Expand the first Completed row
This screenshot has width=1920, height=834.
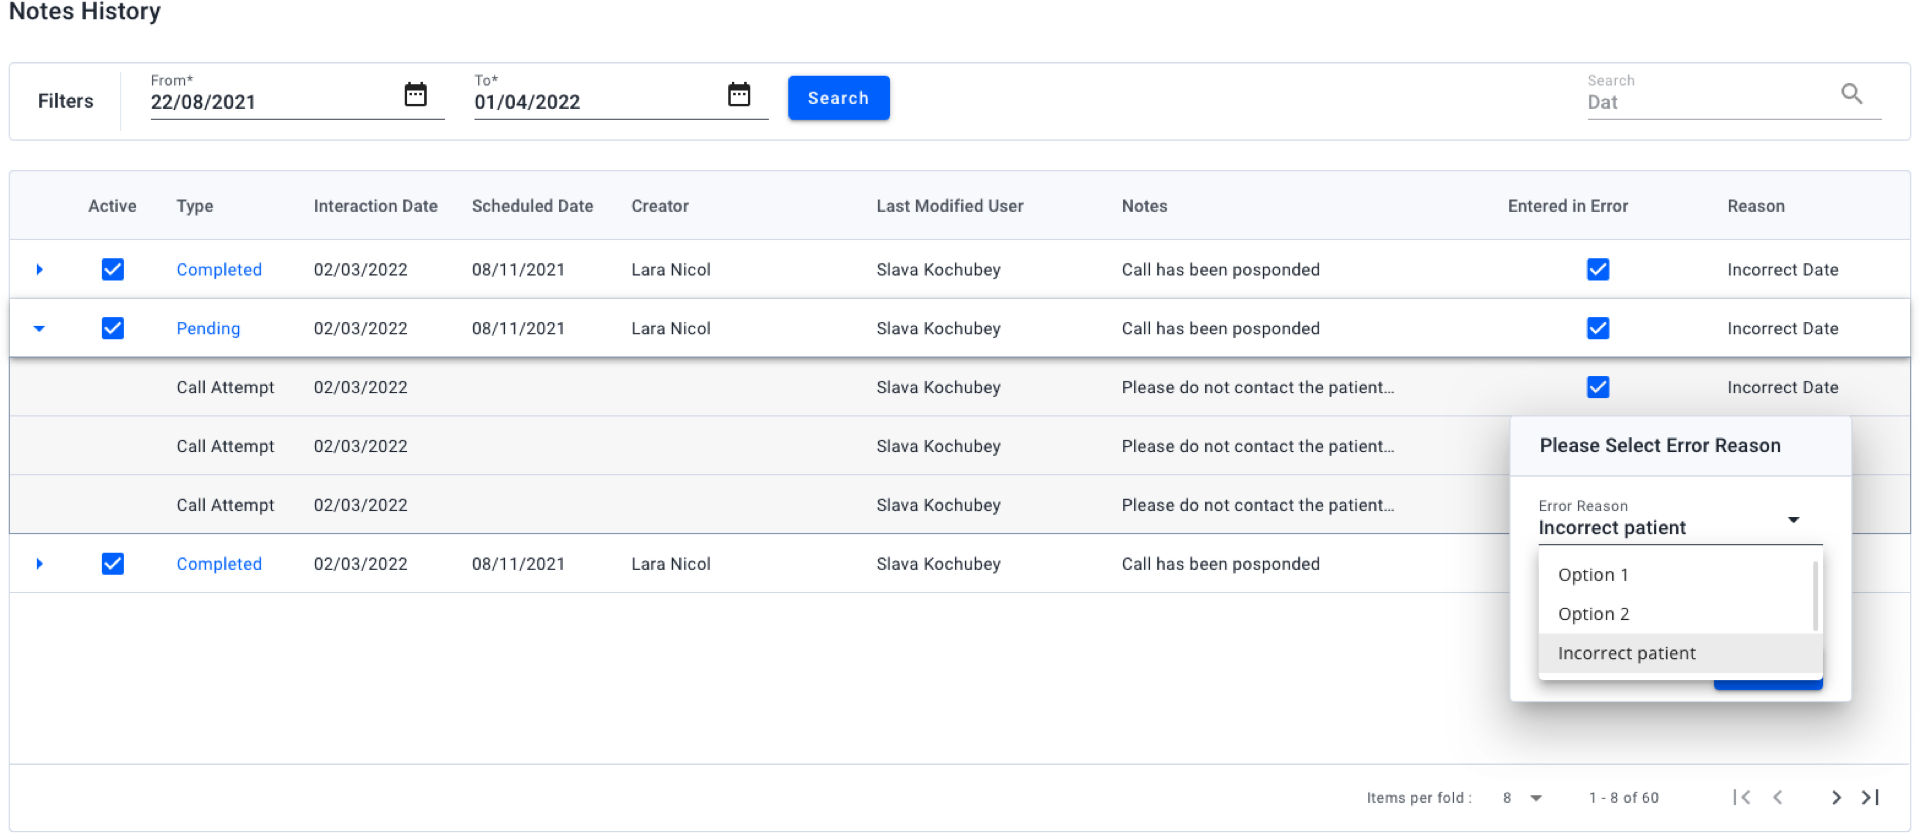[x=39, y=269]
